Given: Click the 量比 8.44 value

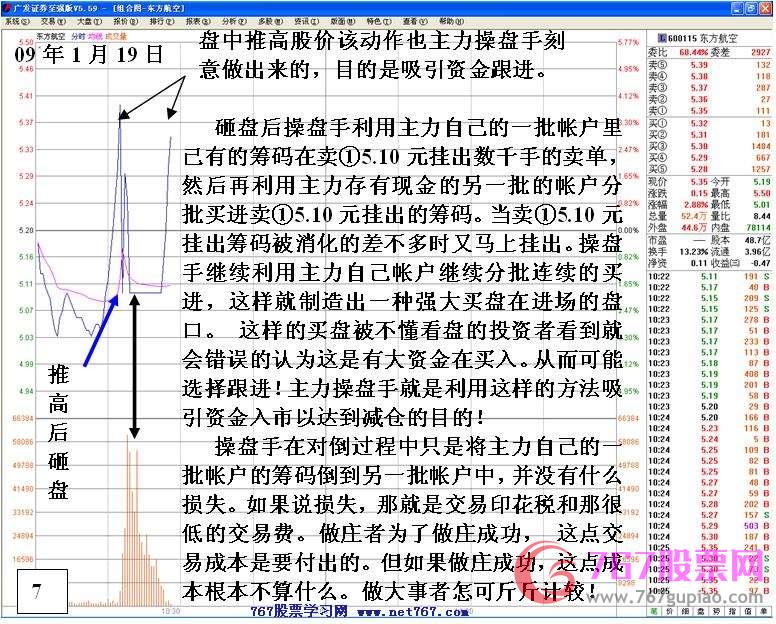Looking at the screenshot, I should tap(762, 216).
